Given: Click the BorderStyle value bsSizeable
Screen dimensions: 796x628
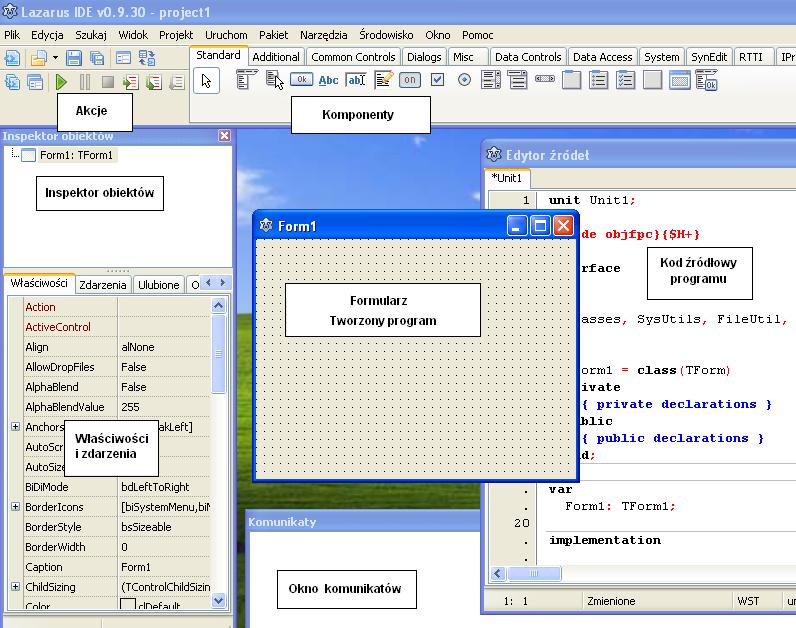Looking at the screenshot, I should tap(146, 526).
